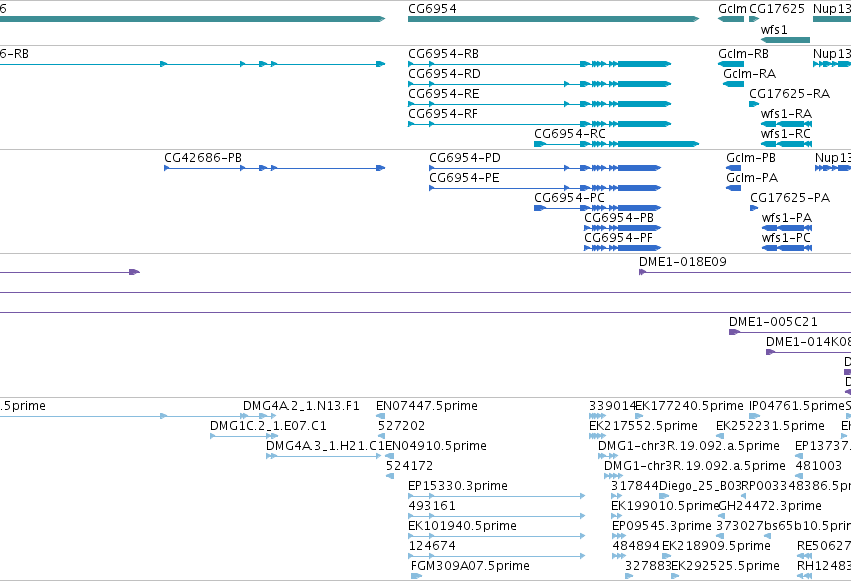
Task: Click the 527202 EST feature
Action: [382, 436]
